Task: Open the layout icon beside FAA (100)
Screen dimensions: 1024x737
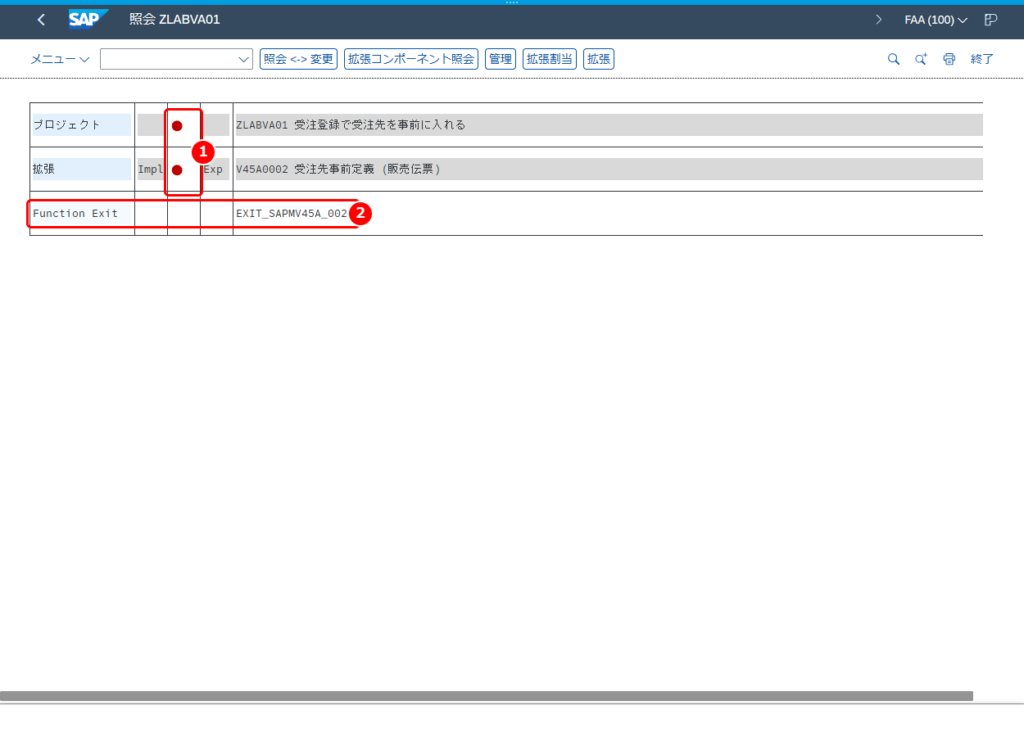Action: 991,20
